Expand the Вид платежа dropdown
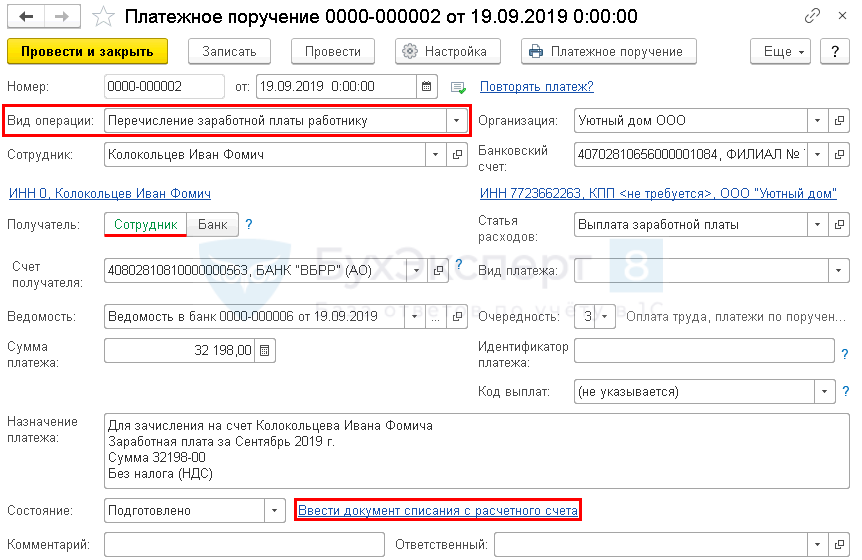This screenshot has width=862, height=560. 838,270
